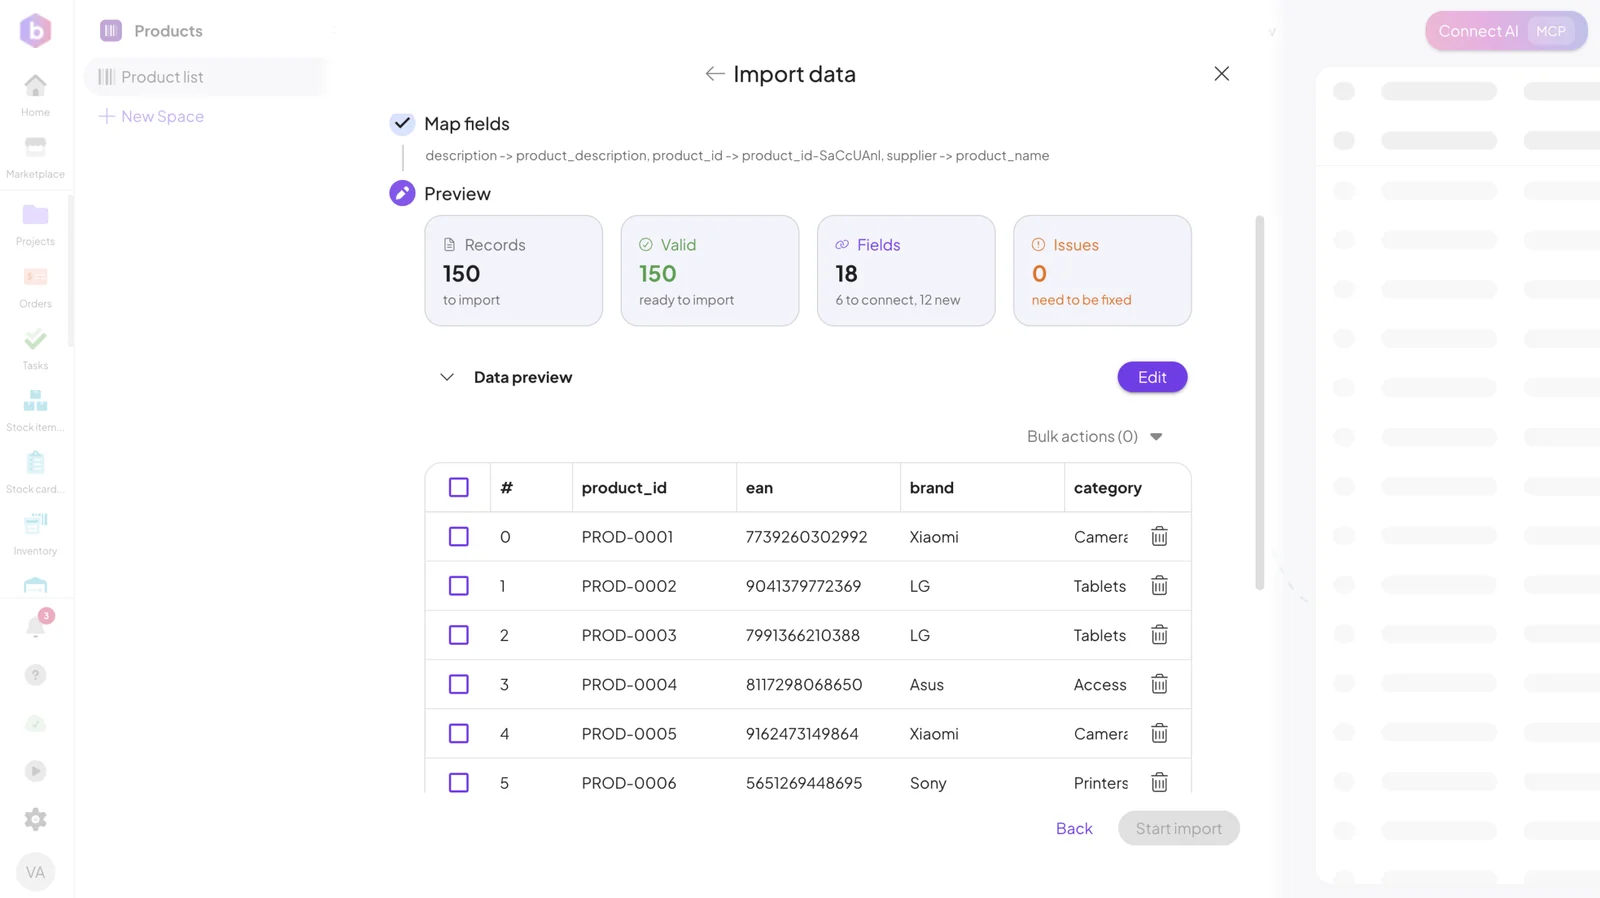Open the Marketplace sidebar icon
This screenshot has width=1600, height=898.
(35, 157)
